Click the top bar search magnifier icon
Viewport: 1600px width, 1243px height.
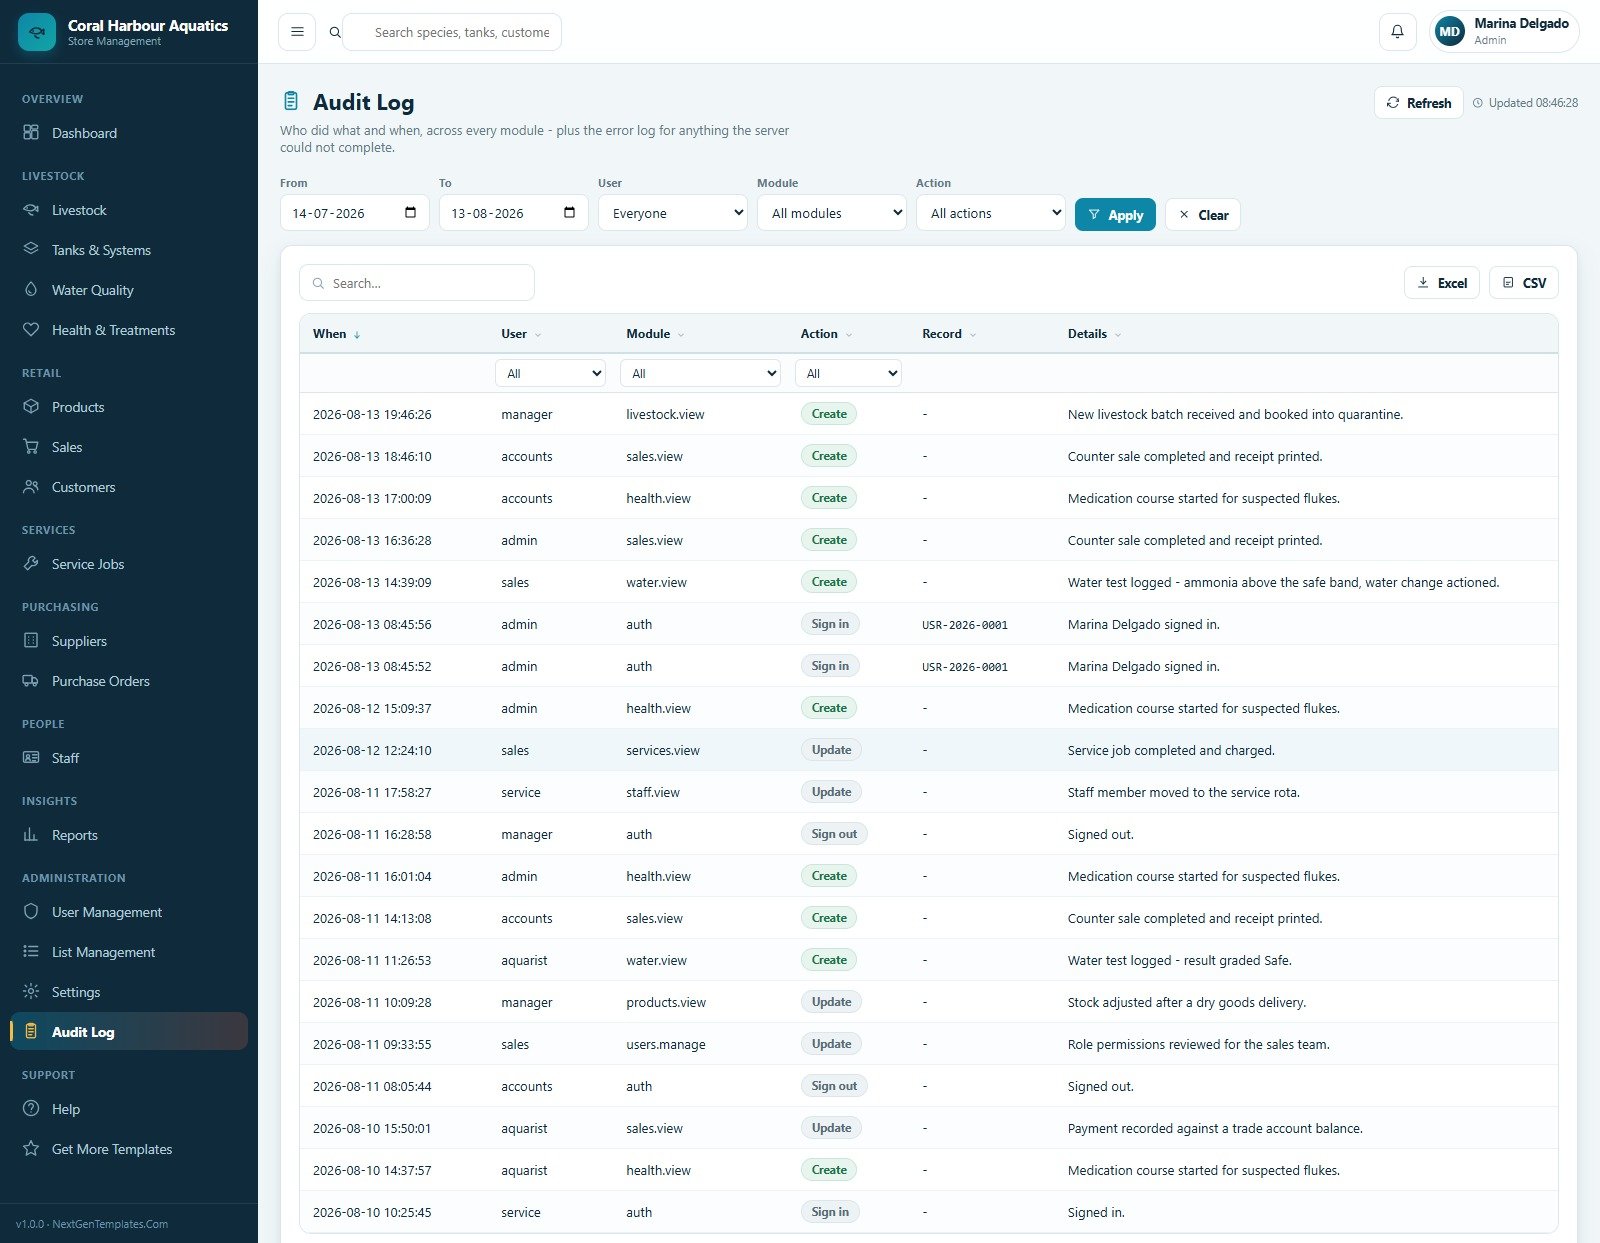(335, 32)
